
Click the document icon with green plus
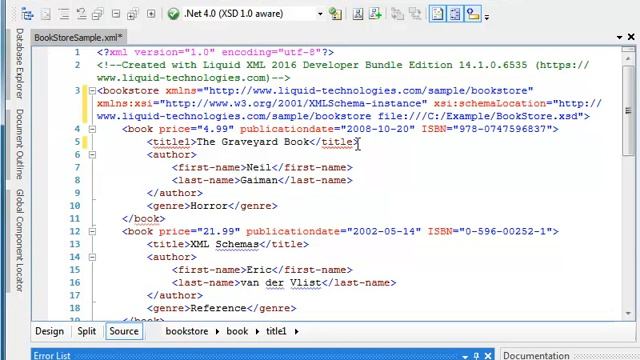(375, 14)
